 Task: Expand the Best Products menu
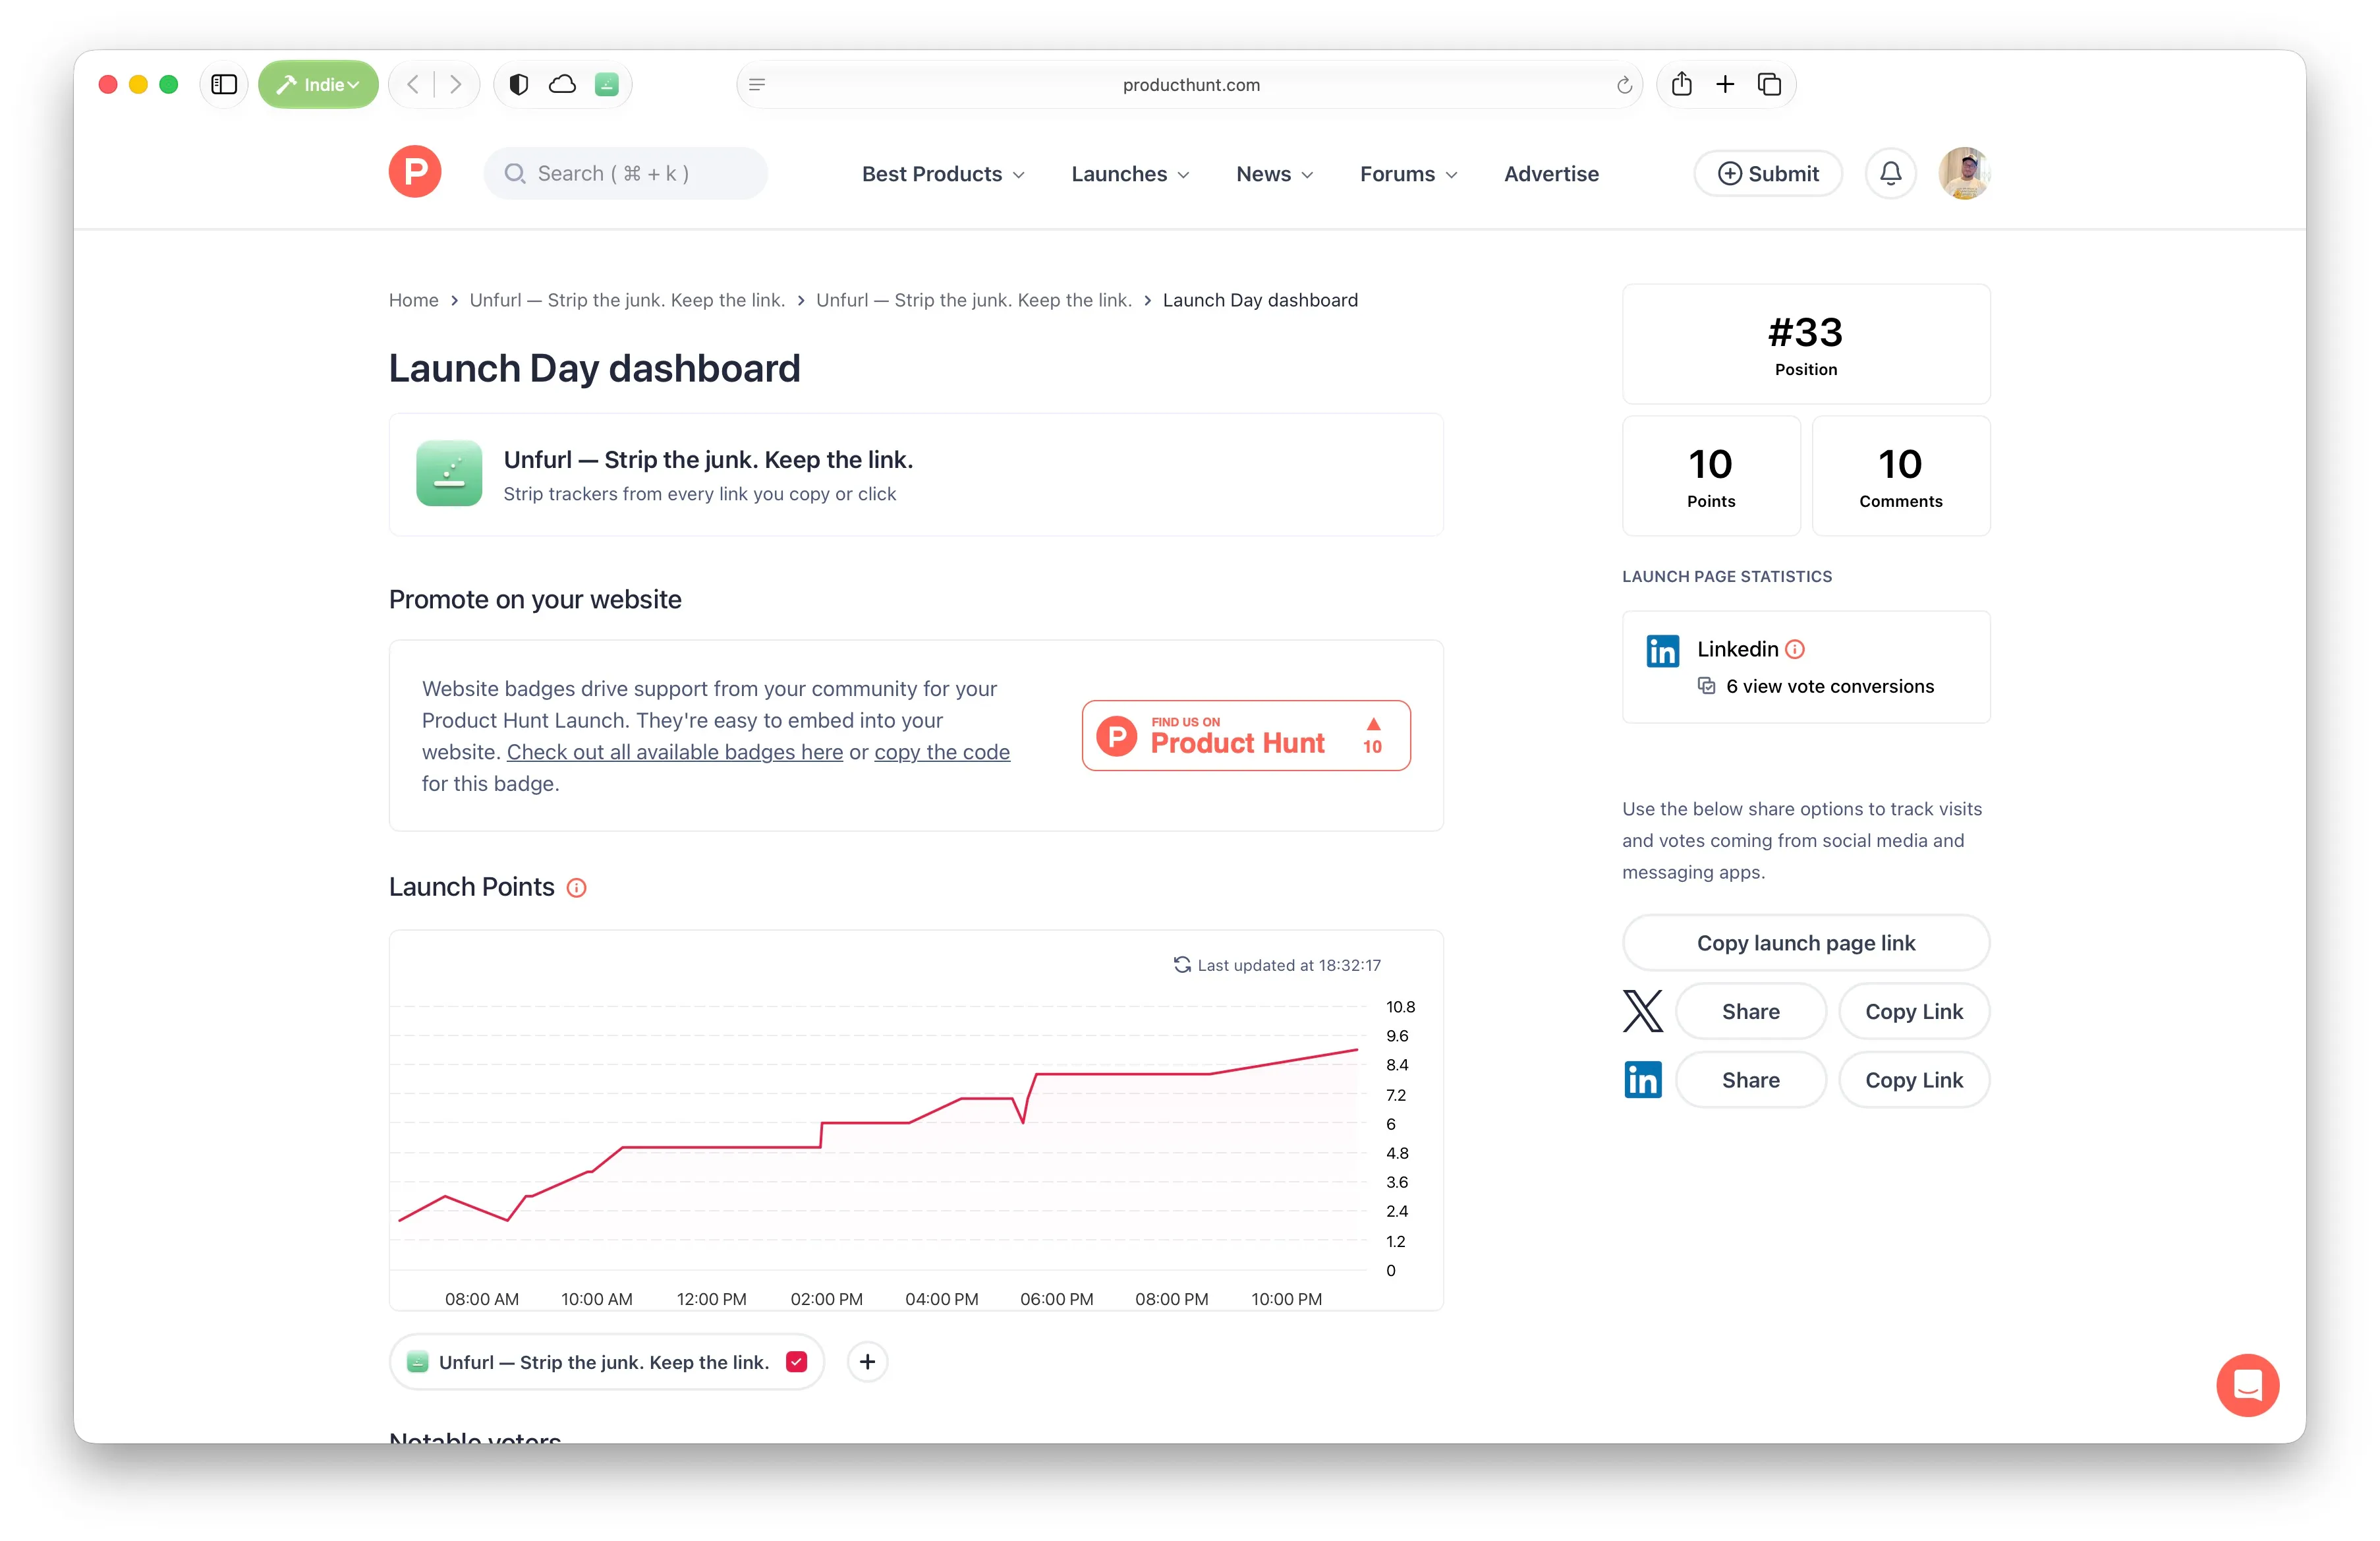pyautogui.click(x=943, y=174)
